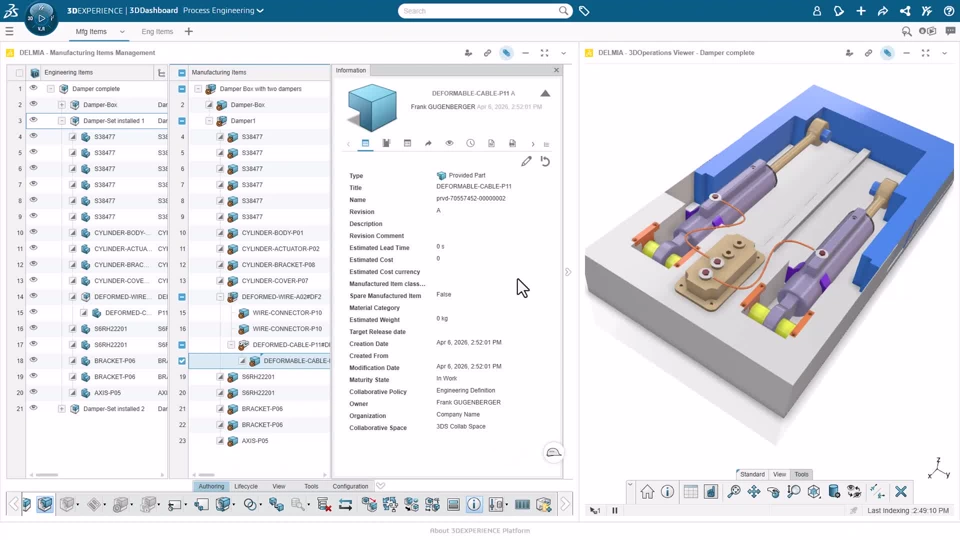Collapse the DEFORMED-WIRE-A02#DF2 manufacturing node
The width and height of the screenshot is (960, 540).
point(220,297)
